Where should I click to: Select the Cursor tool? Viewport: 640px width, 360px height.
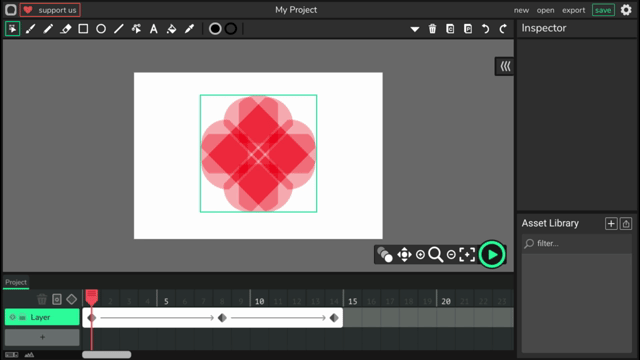[13, 29]
